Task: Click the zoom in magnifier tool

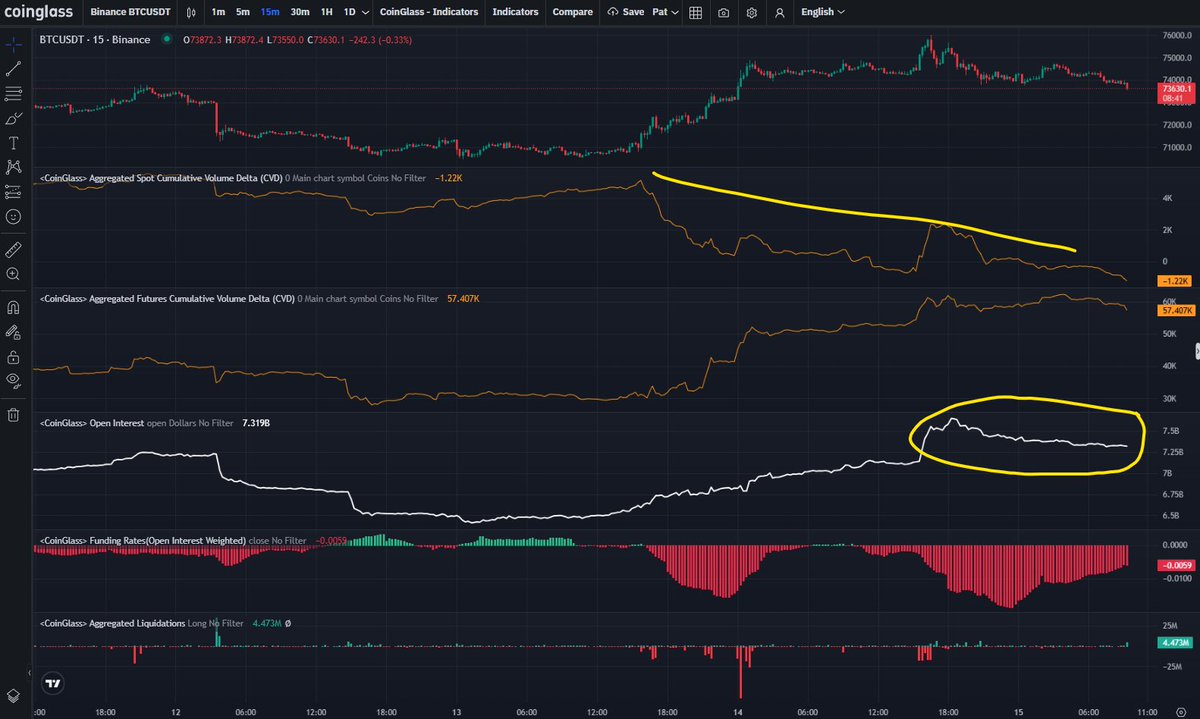Action: [13, 273]
